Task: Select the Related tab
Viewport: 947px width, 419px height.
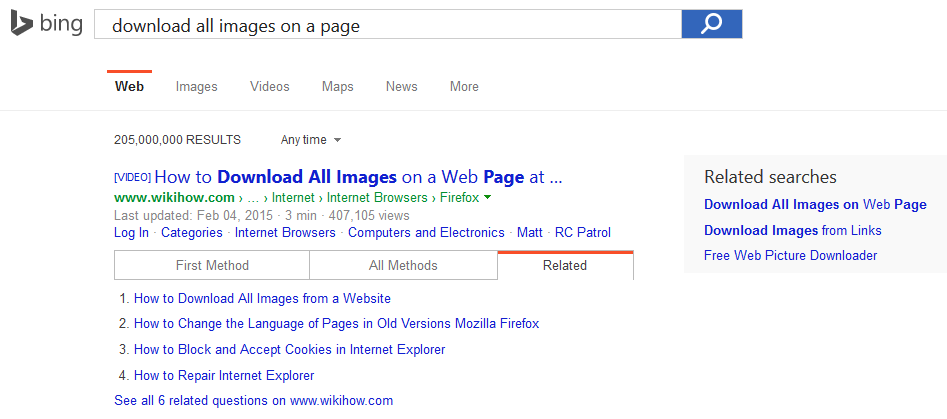Action: coord(565,265)
